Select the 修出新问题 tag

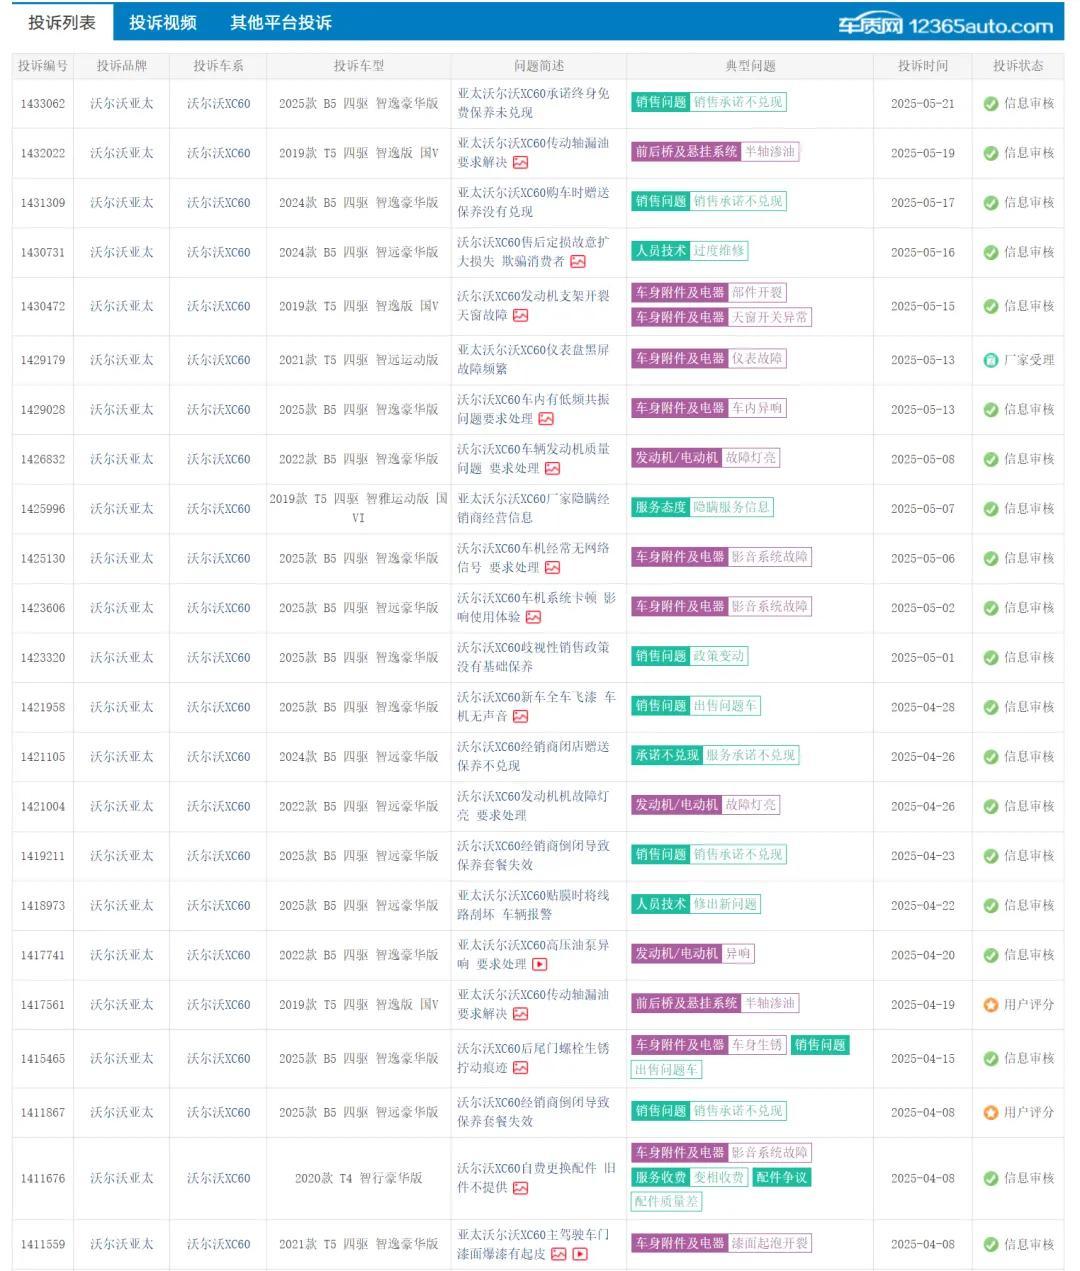726,904
